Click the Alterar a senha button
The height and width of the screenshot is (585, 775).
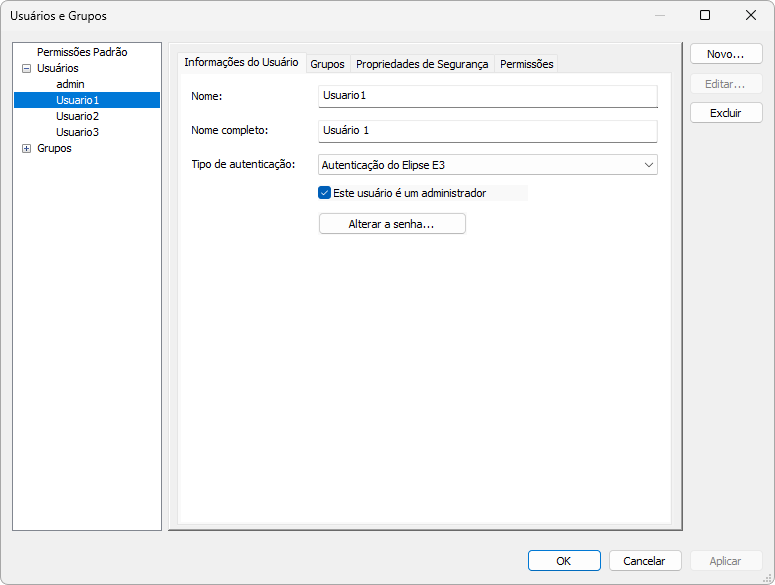point(392,224)
